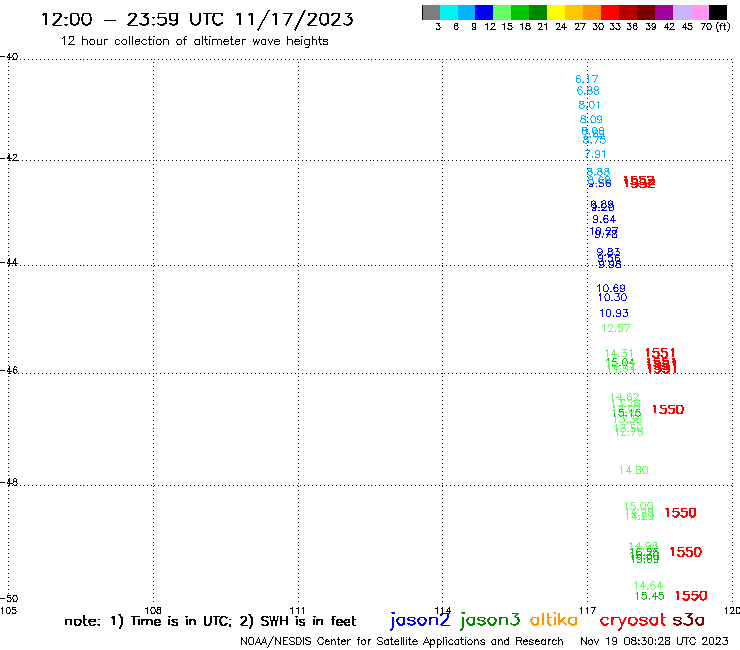This screenshot has height=650, width=740.
Task: Select the cryosat satellite label
Action: point(633,621)
